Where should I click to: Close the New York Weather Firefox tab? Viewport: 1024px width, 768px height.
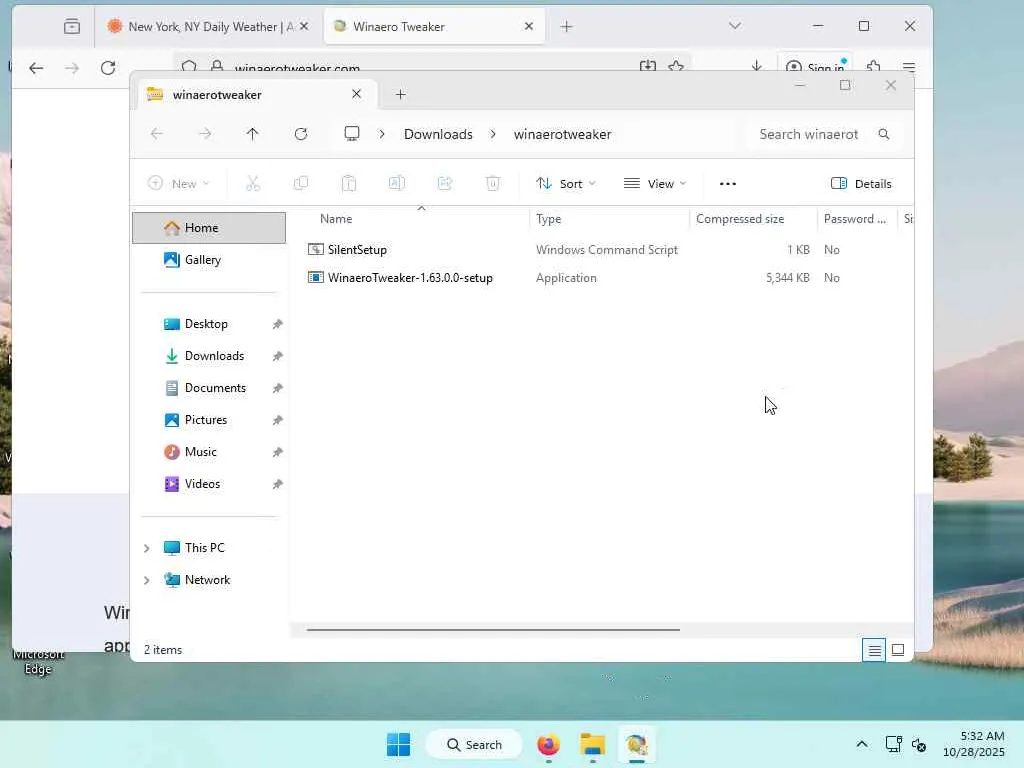[x=304, y=27]
